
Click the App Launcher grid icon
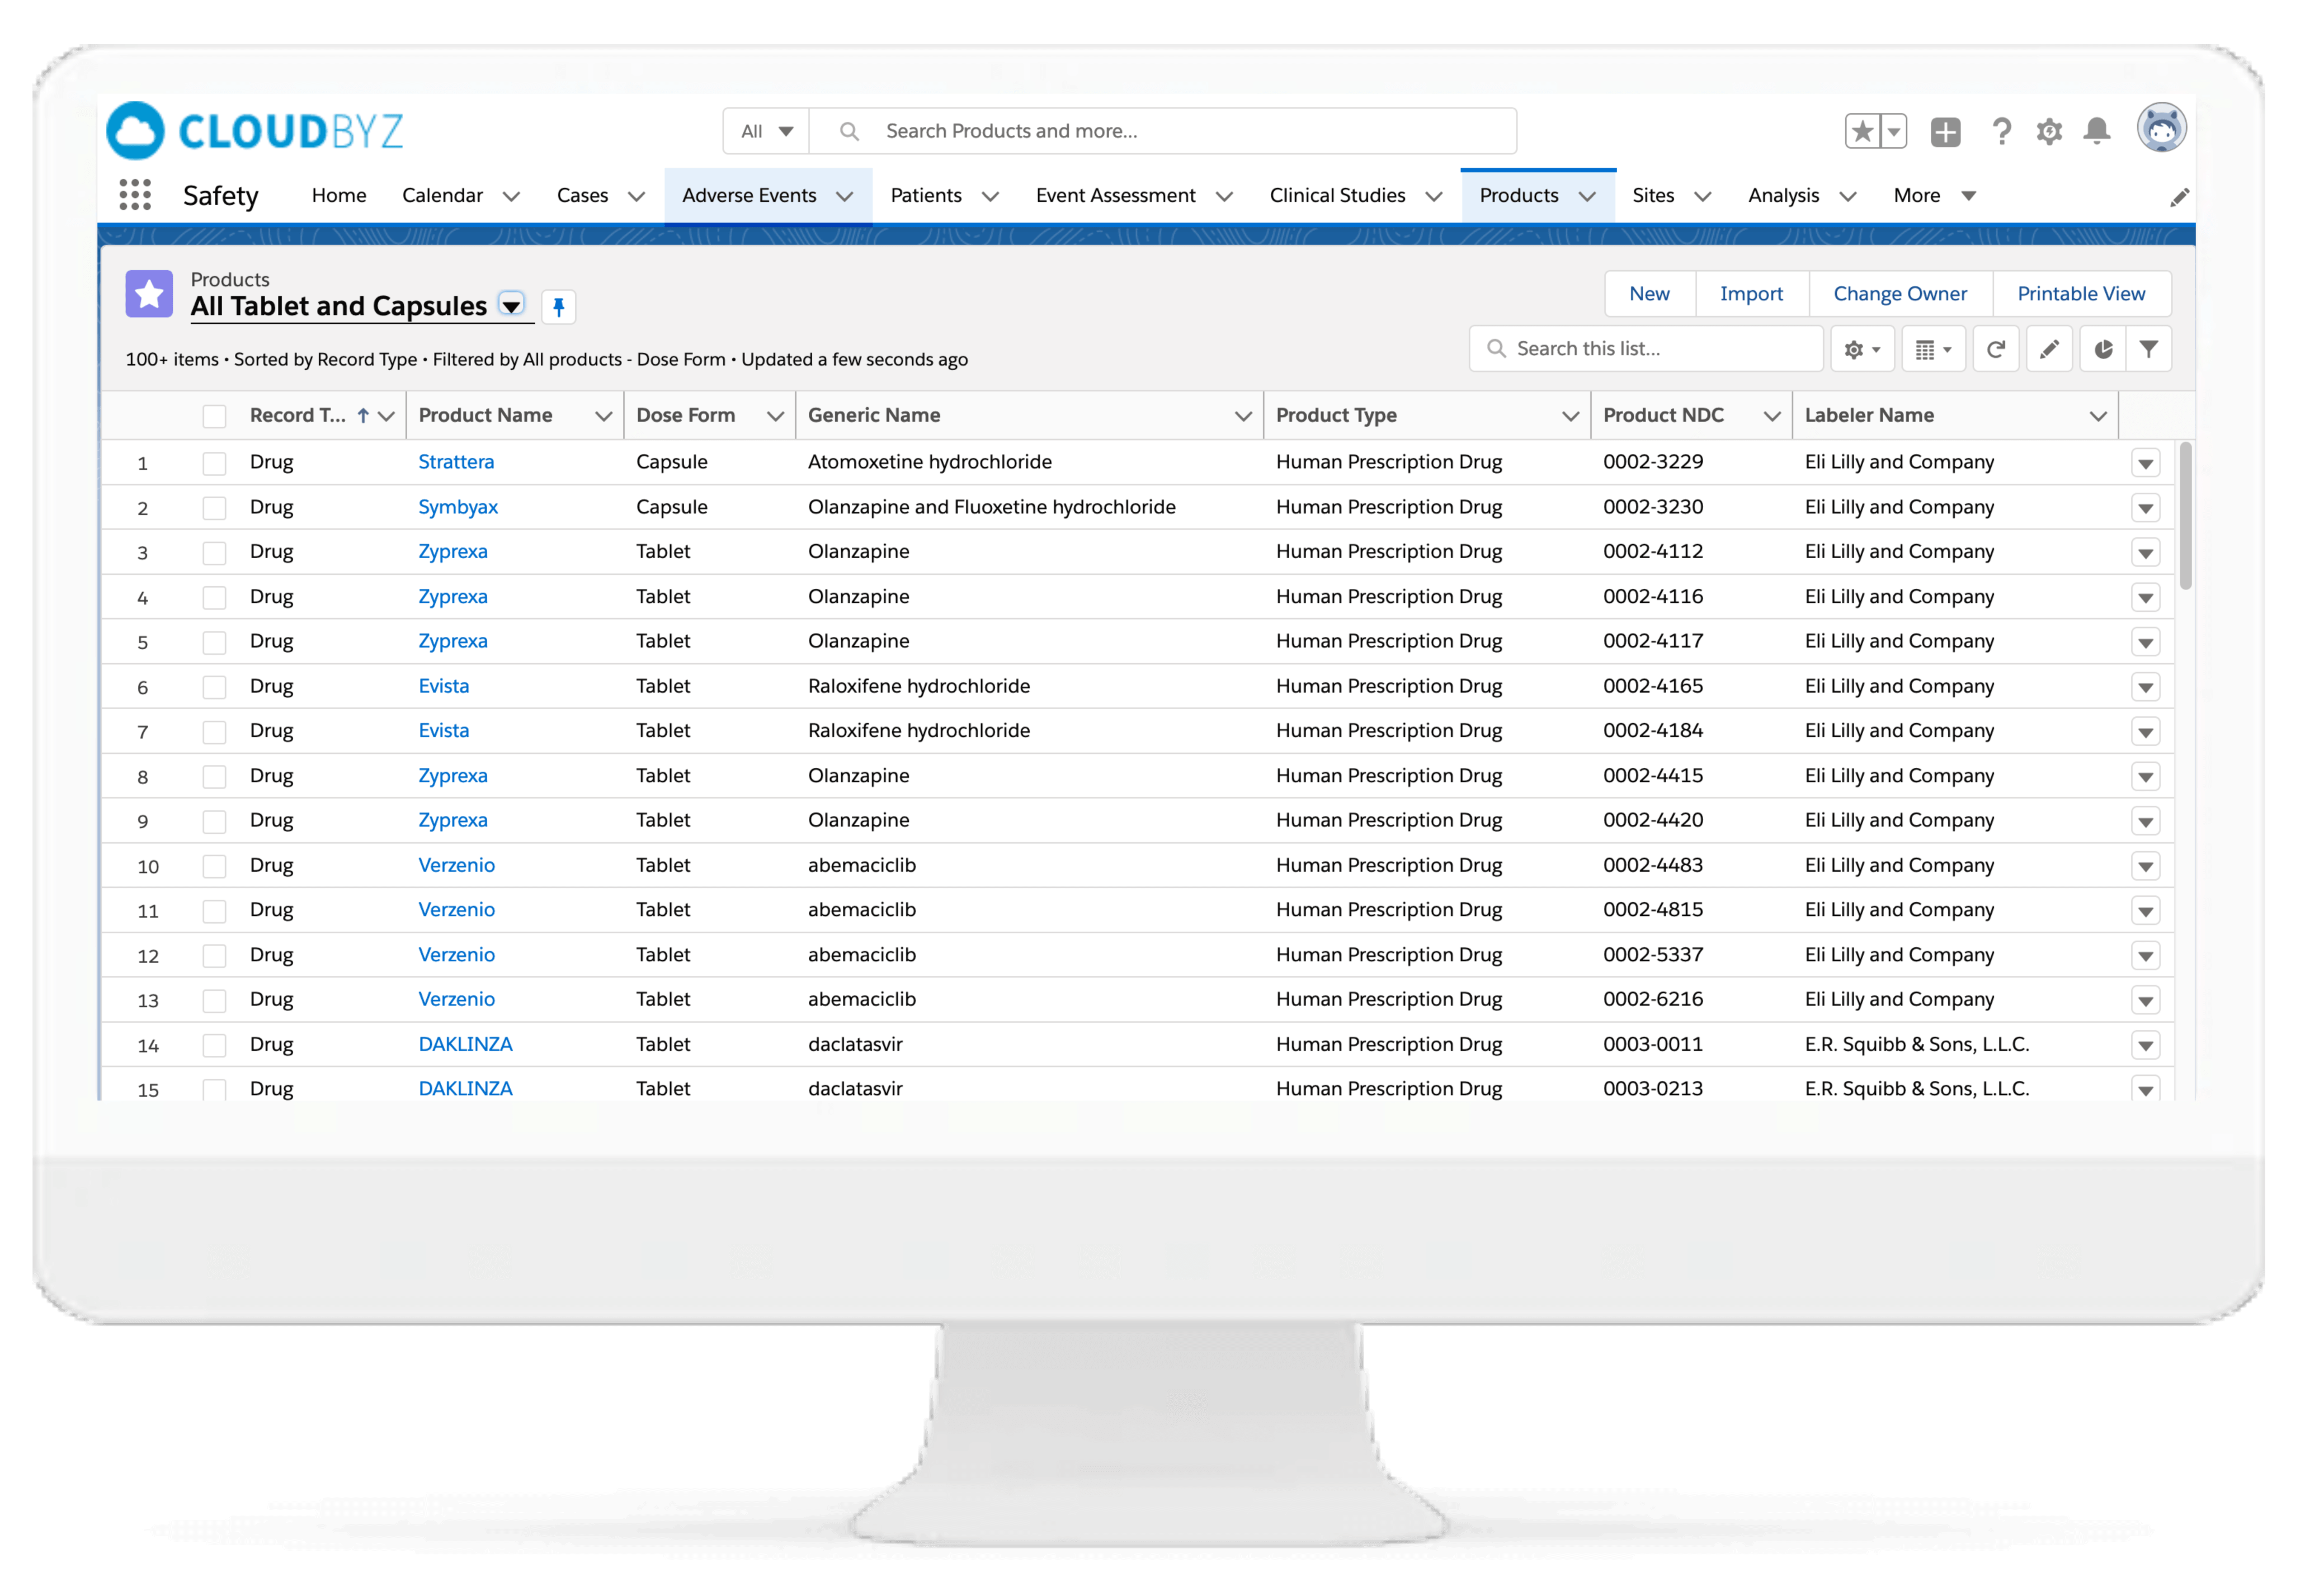(135, 195)
